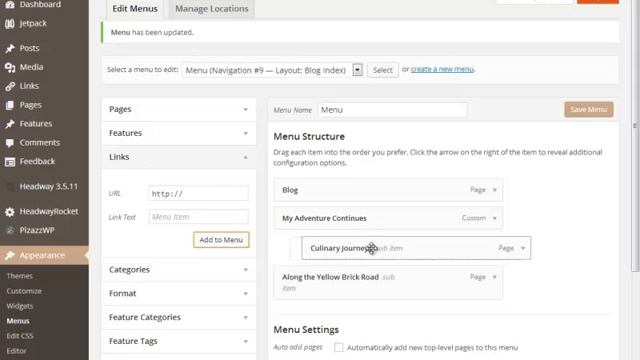Switch to the Edit Menus tab
Viewport: 640px width, 360px height.
pyautogui.click(x=135, y=9)
